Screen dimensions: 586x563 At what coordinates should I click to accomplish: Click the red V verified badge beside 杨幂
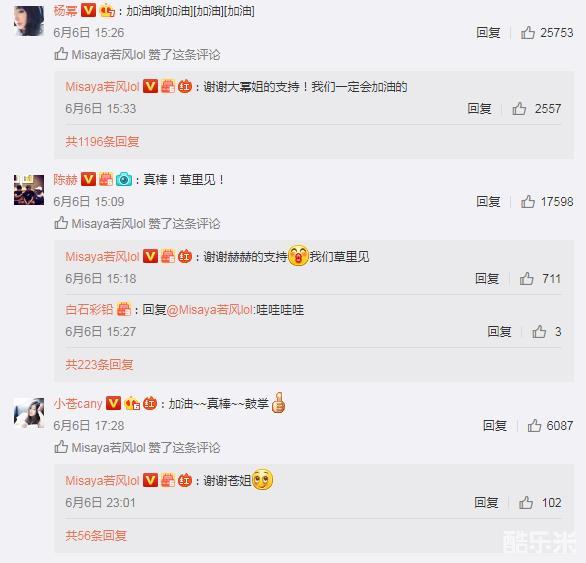[x=89, y=10]
